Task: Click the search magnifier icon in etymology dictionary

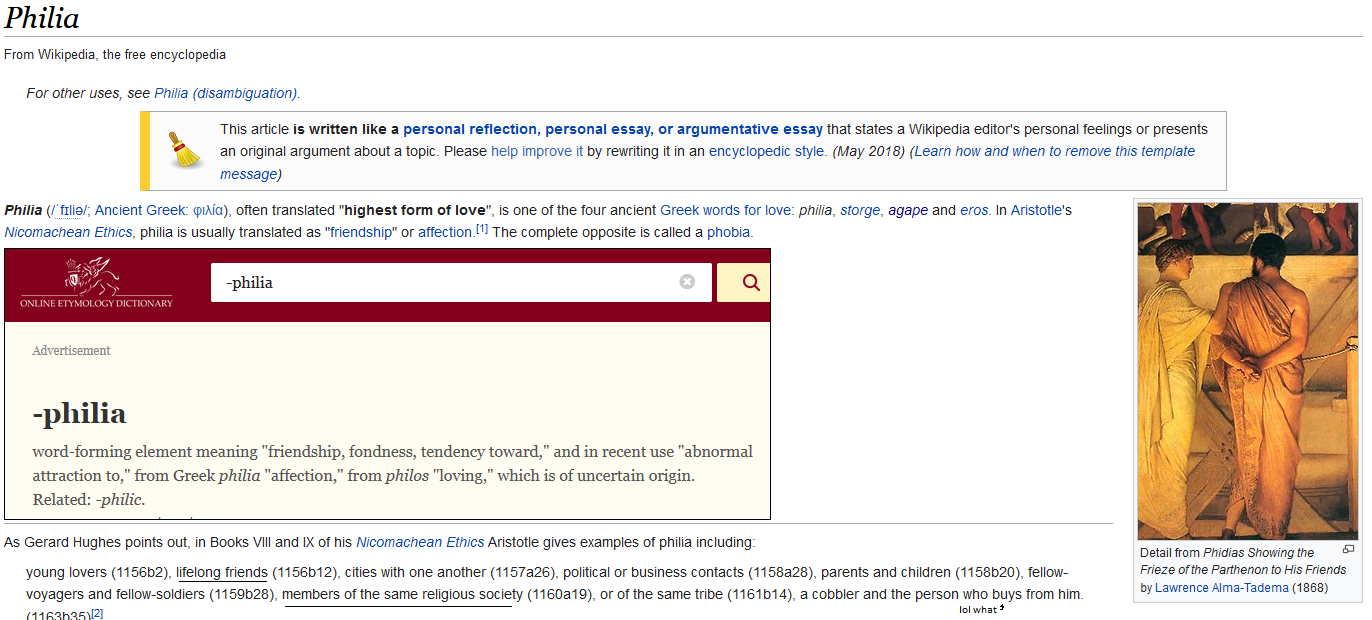Action: 751,283
